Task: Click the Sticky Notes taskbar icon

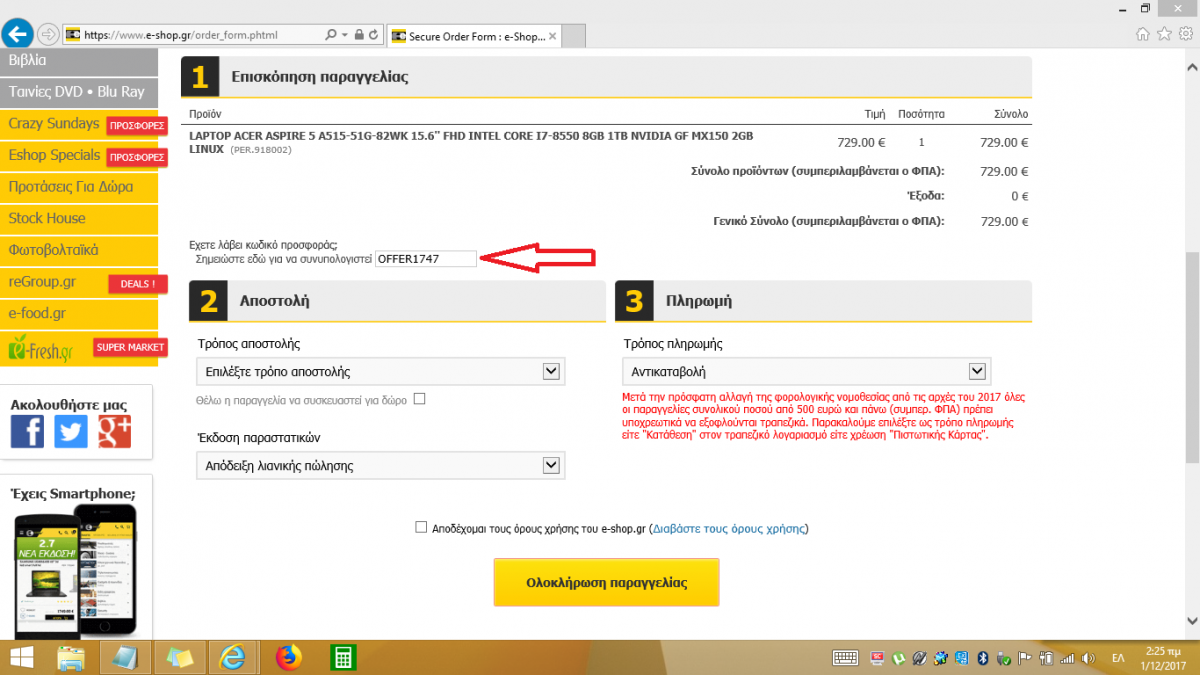Action: (180, 657)
